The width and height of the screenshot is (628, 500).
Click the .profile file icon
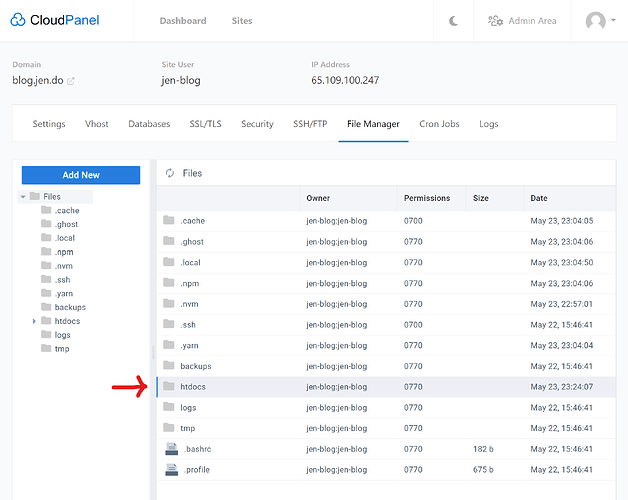171,470
